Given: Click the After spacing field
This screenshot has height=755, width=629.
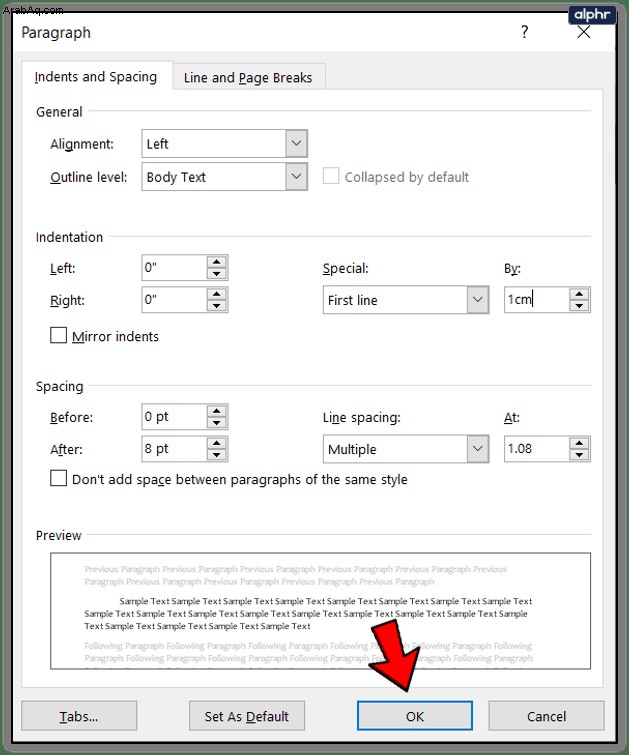Looking at the screenshot, I should click(174, 449).
